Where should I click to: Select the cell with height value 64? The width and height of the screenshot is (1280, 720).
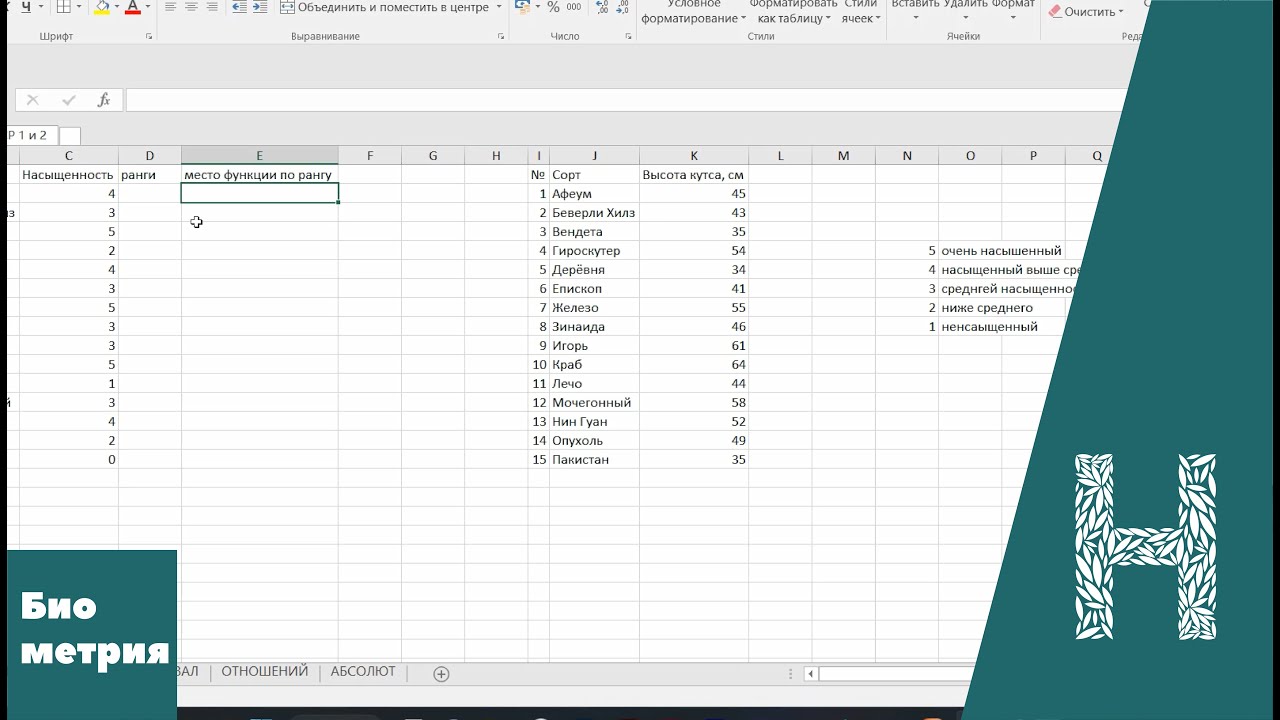(x=694, y=365)
